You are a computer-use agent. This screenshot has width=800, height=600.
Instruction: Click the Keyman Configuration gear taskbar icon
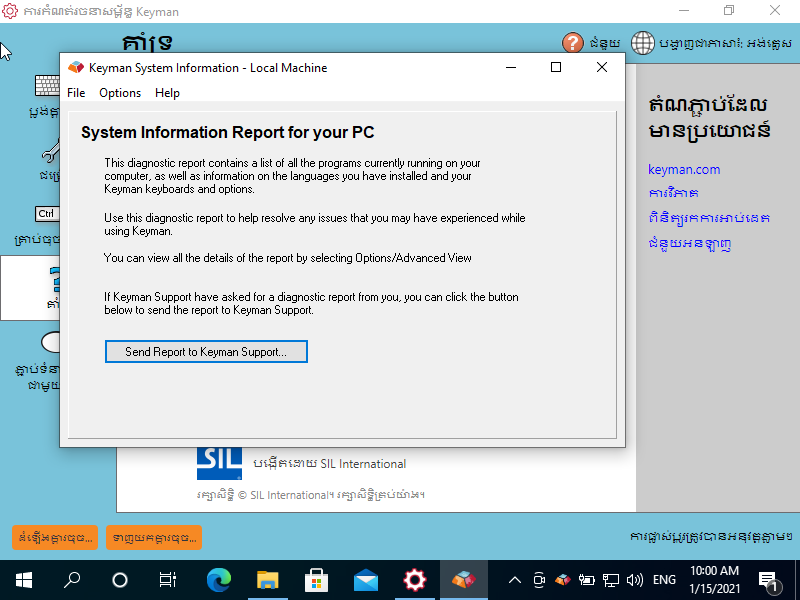pyautogui.click(x=414, y=580)
